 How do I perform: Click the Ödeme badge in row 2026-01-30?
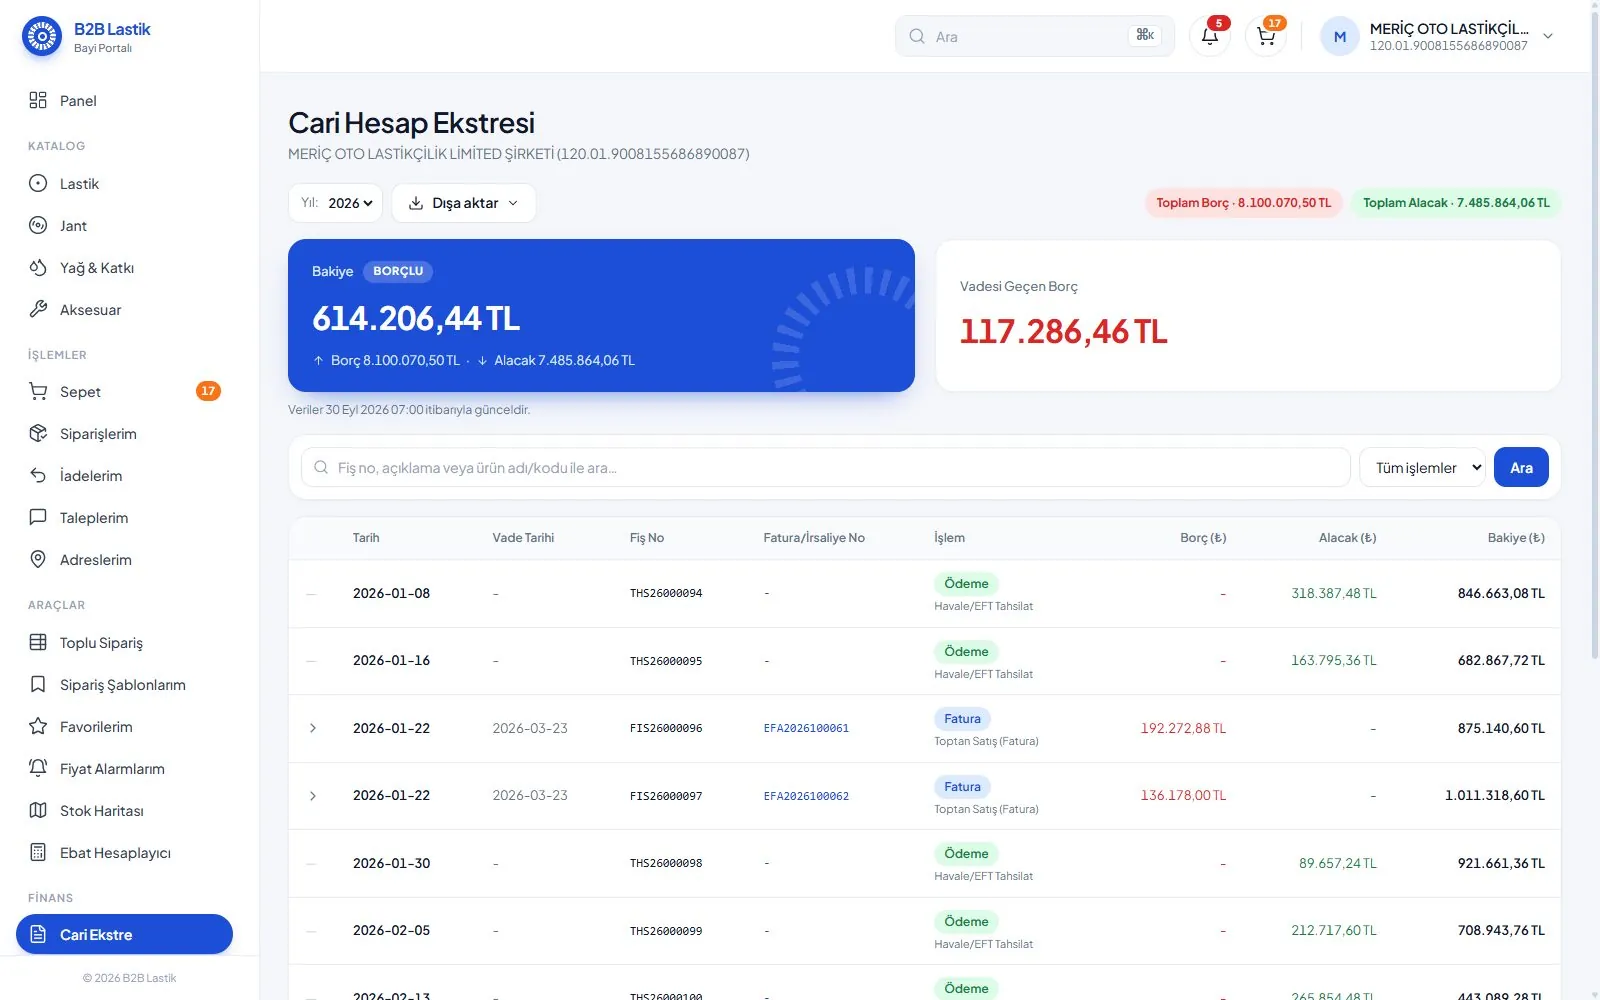coord(966,853)
